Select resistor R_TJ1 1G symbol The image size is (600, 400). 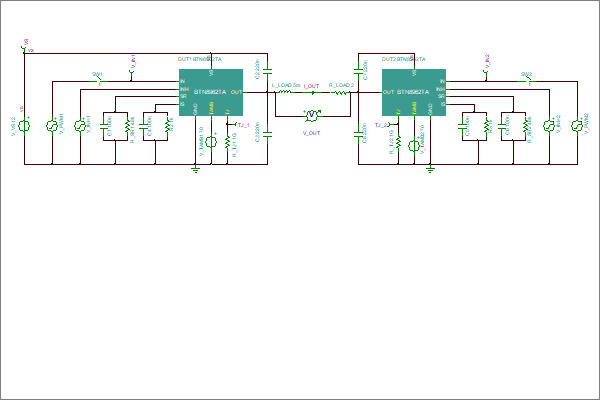pyautogui.click(x=227, y=142)
